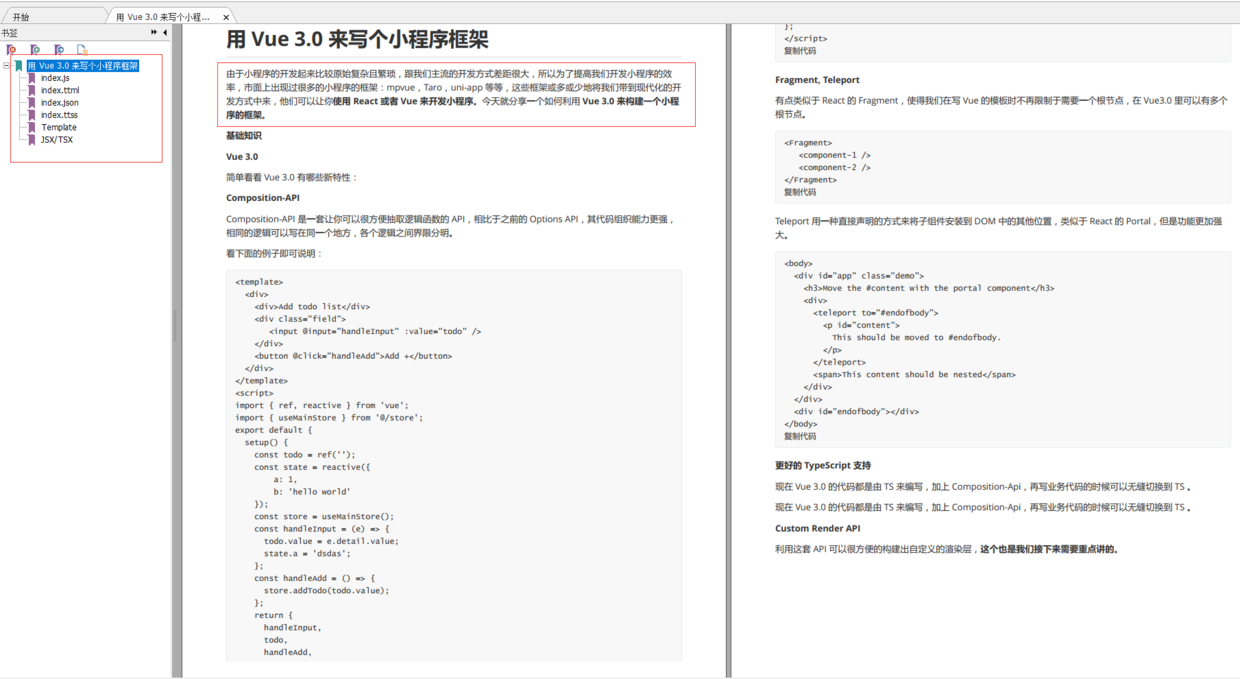Viewport: 1240px width, 679px height.
Task: Click the text 简单看看 Vue 3.0 有哪些新特性：
Action: (291, 177)
